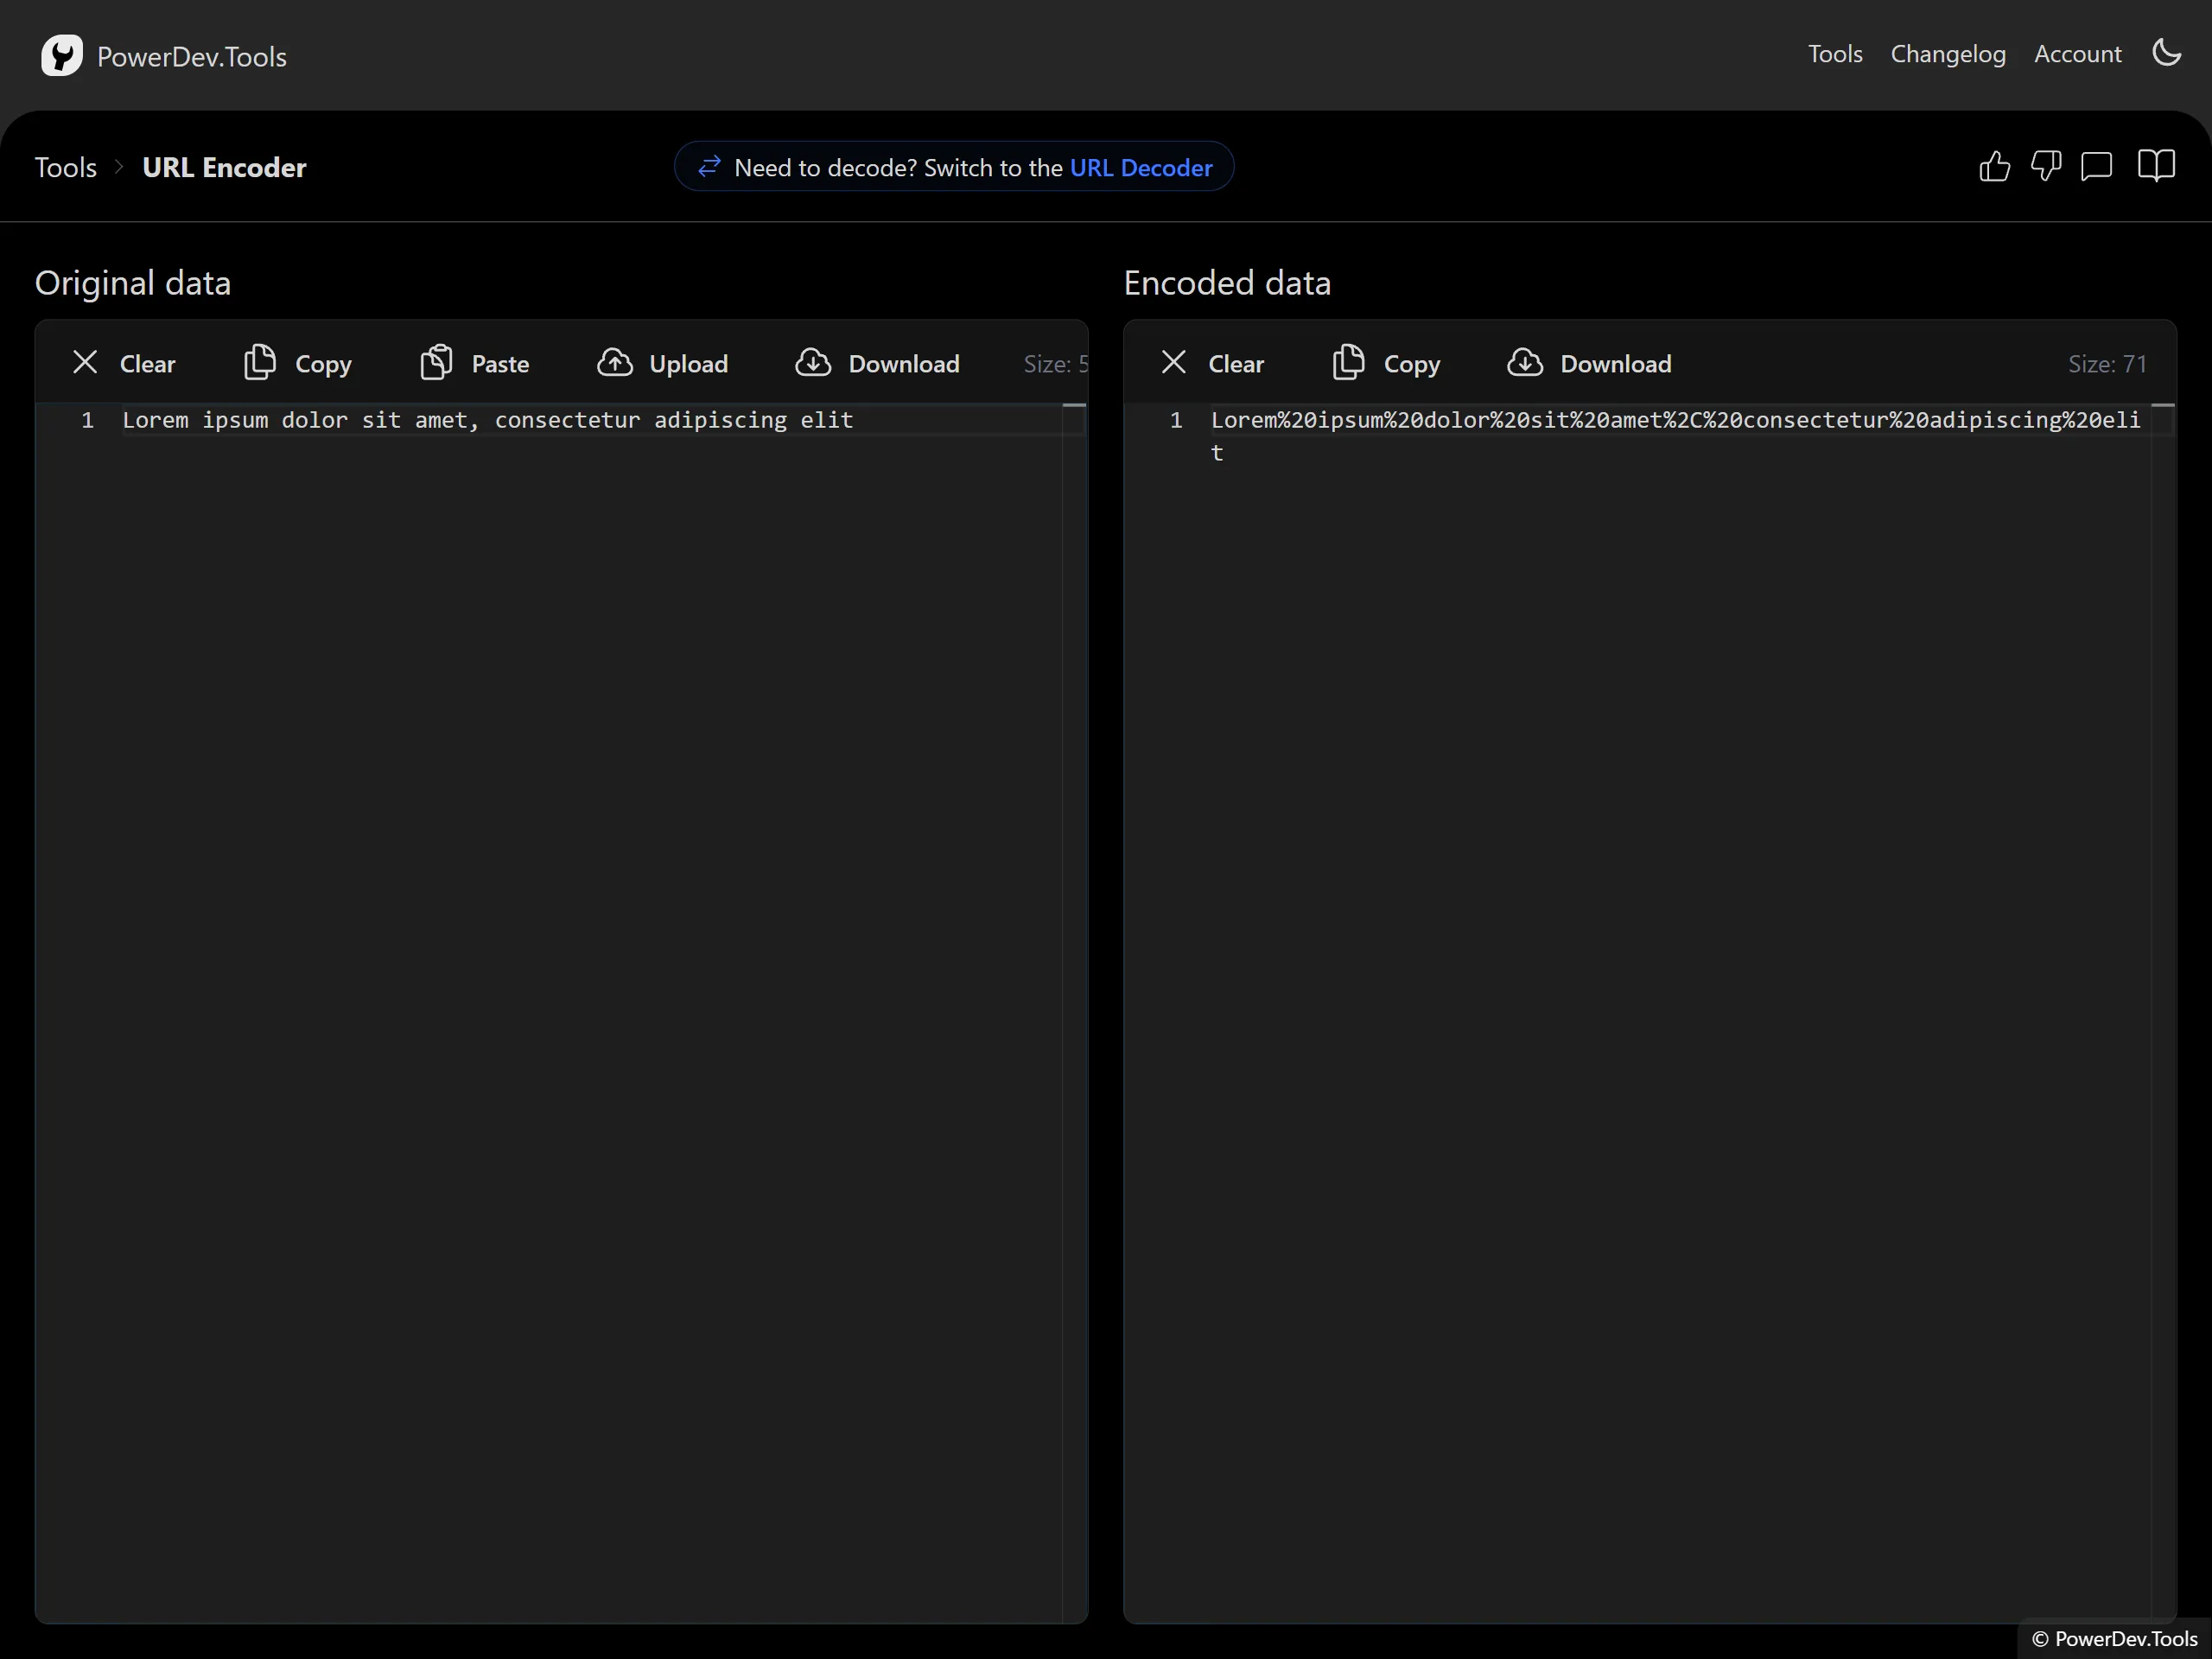Click the Copy icon in Encoded data
Screen dimensions: 2212x1659
[x=1348, y=362]
